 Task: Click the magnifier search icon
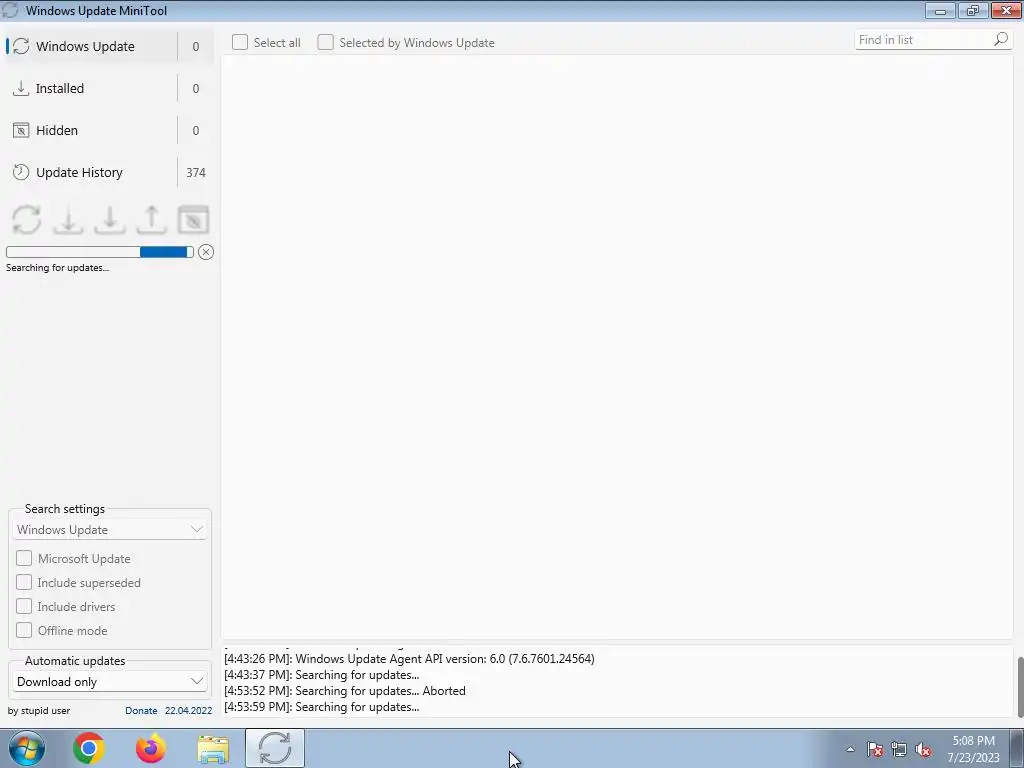pos(1001,40)
